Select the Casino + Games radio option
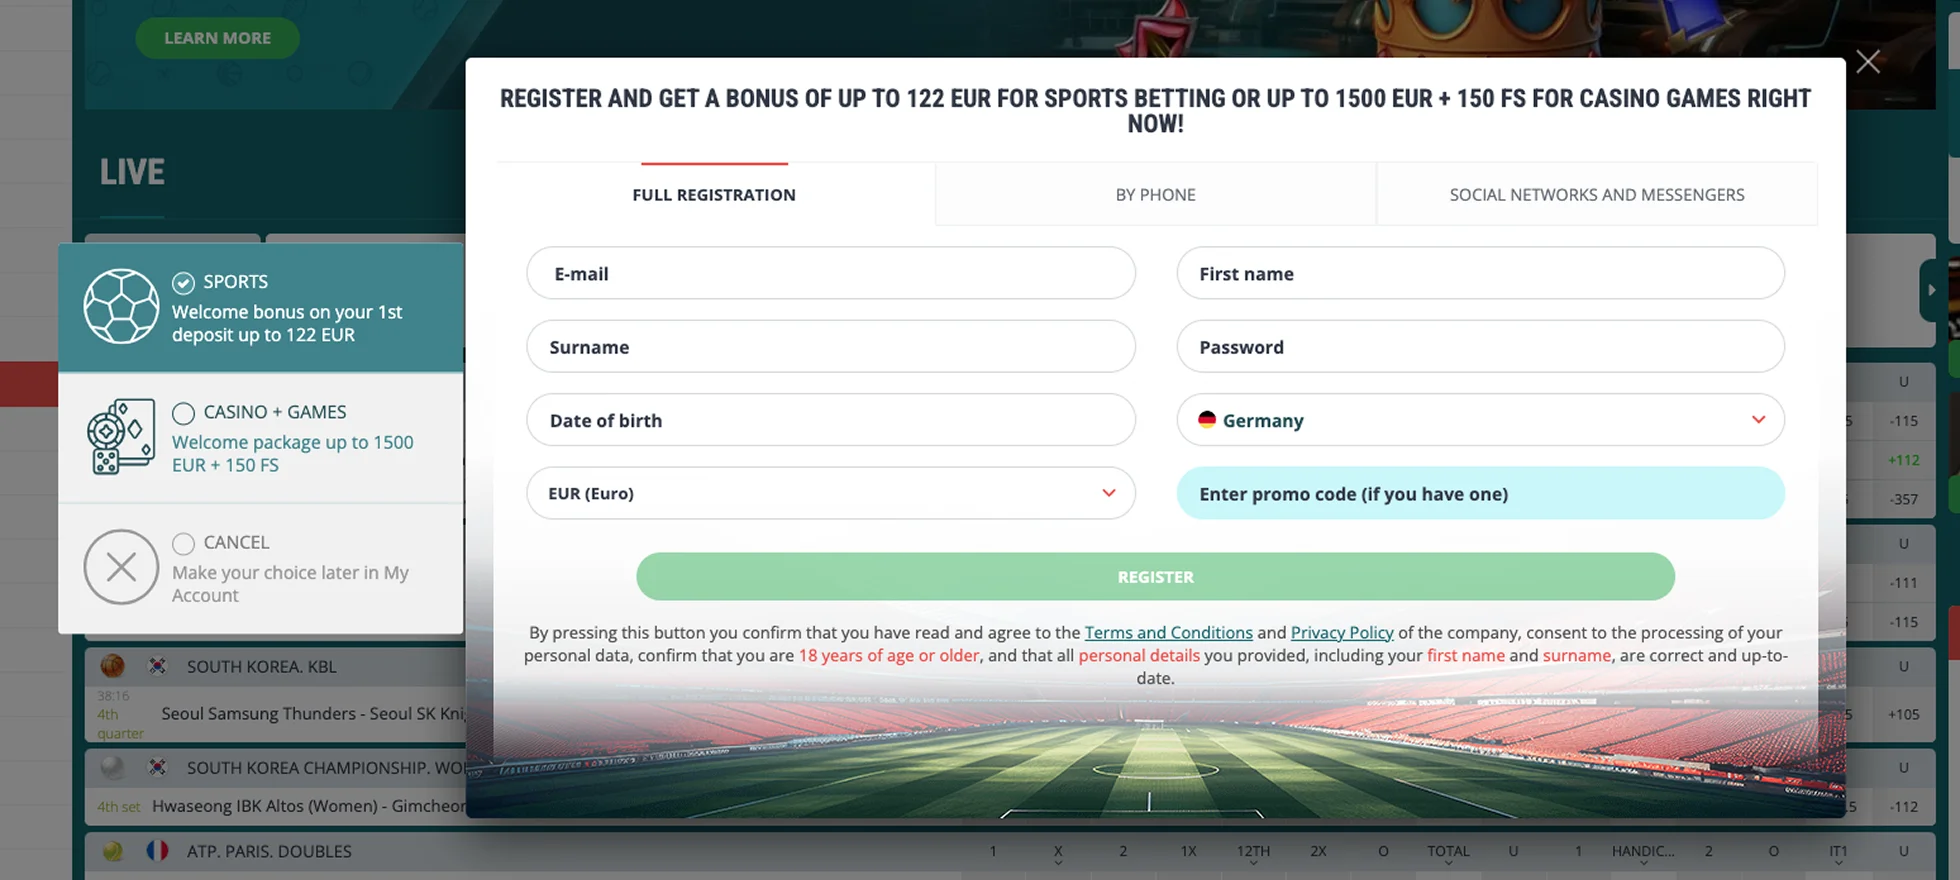Viewport: 1960px width, 880px height. coord(183,413)
